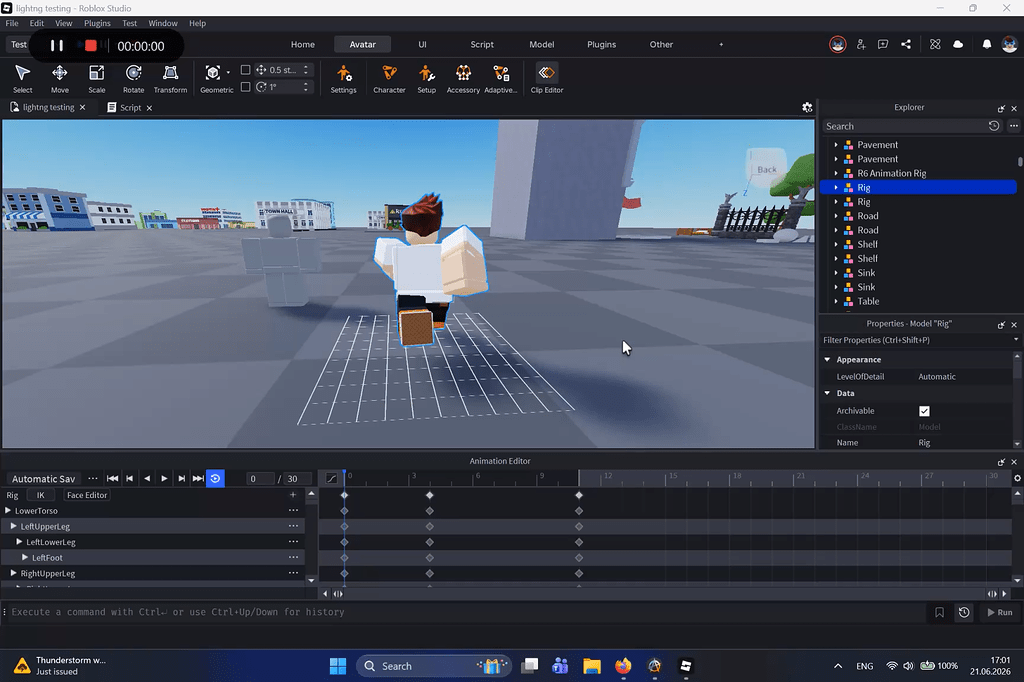The height and width of the screenshot is (682, 1024).
Task: Collapse the Appearance properties section
Action: (827, 359)
